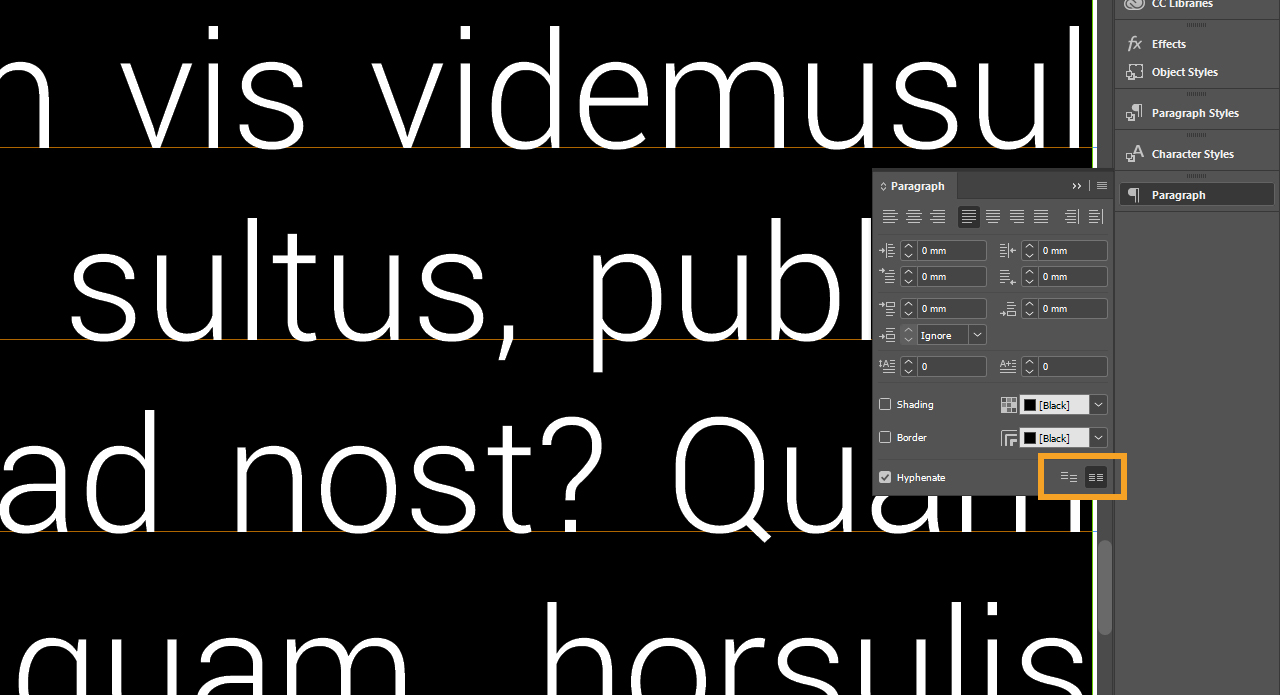
Task: Select Align center paragraph icon
Action: (914, 216)
